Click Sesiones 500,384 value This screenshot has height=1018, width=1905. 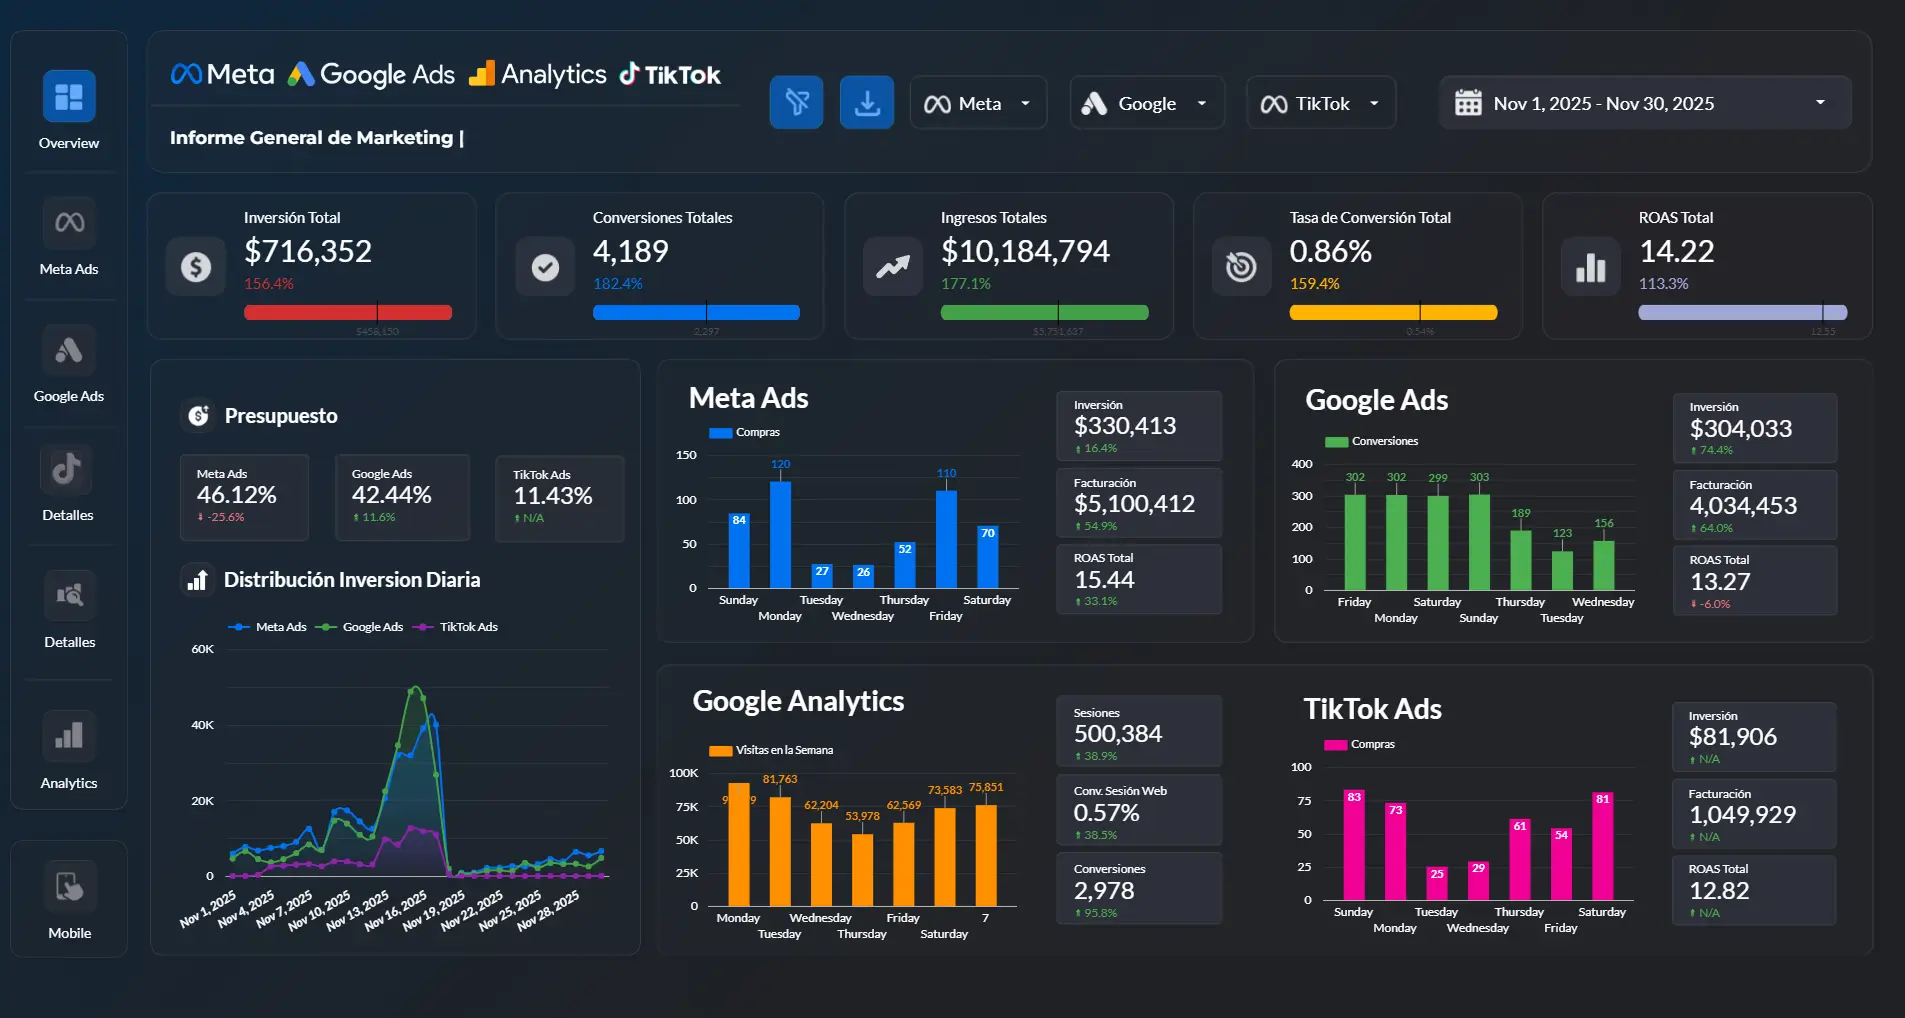tap(1118, 734)
